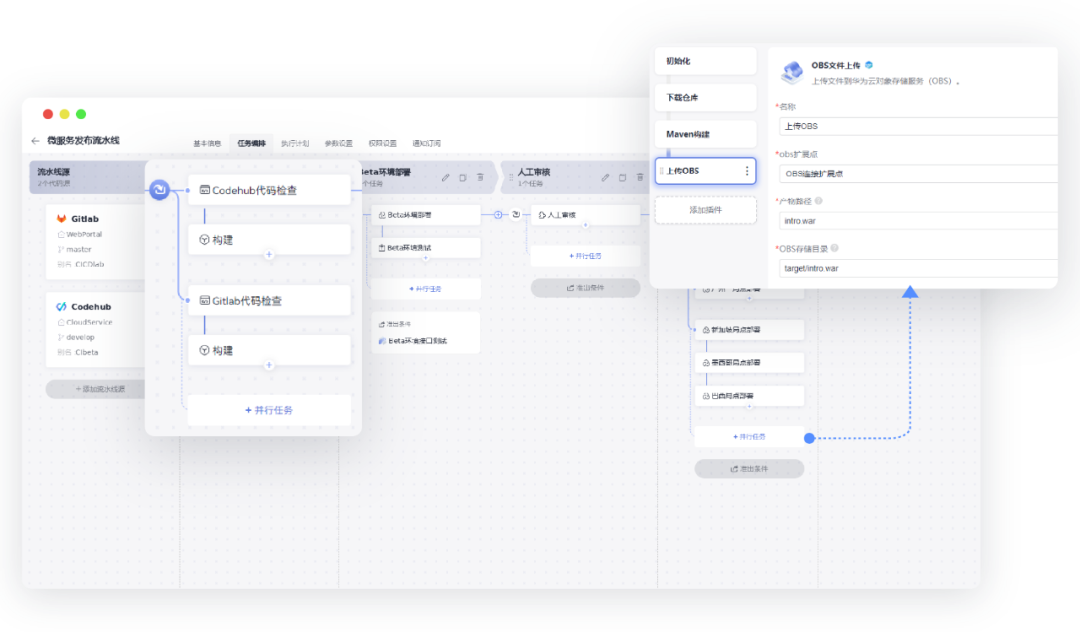1080x632 pixels.
Task: Open the 构建 task under Gitlab代码检查
Action: 269,350
